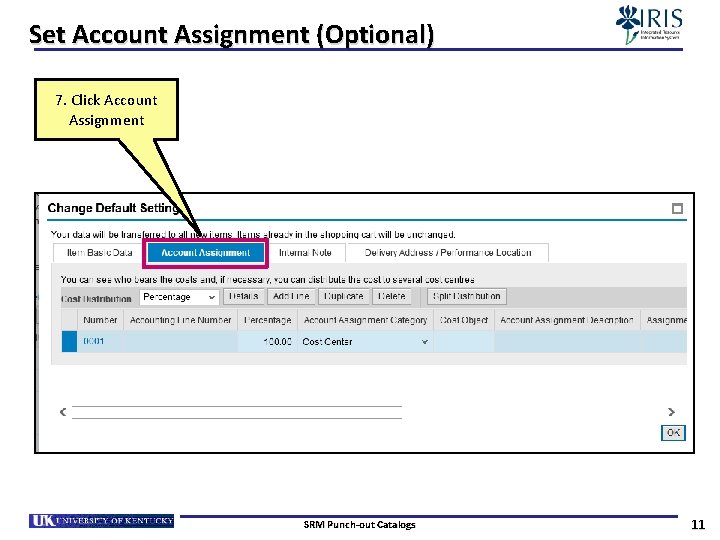This screenshot has height=540, width=720.
Task: Click the 100.00 percentage field
Action: (268, 342)
